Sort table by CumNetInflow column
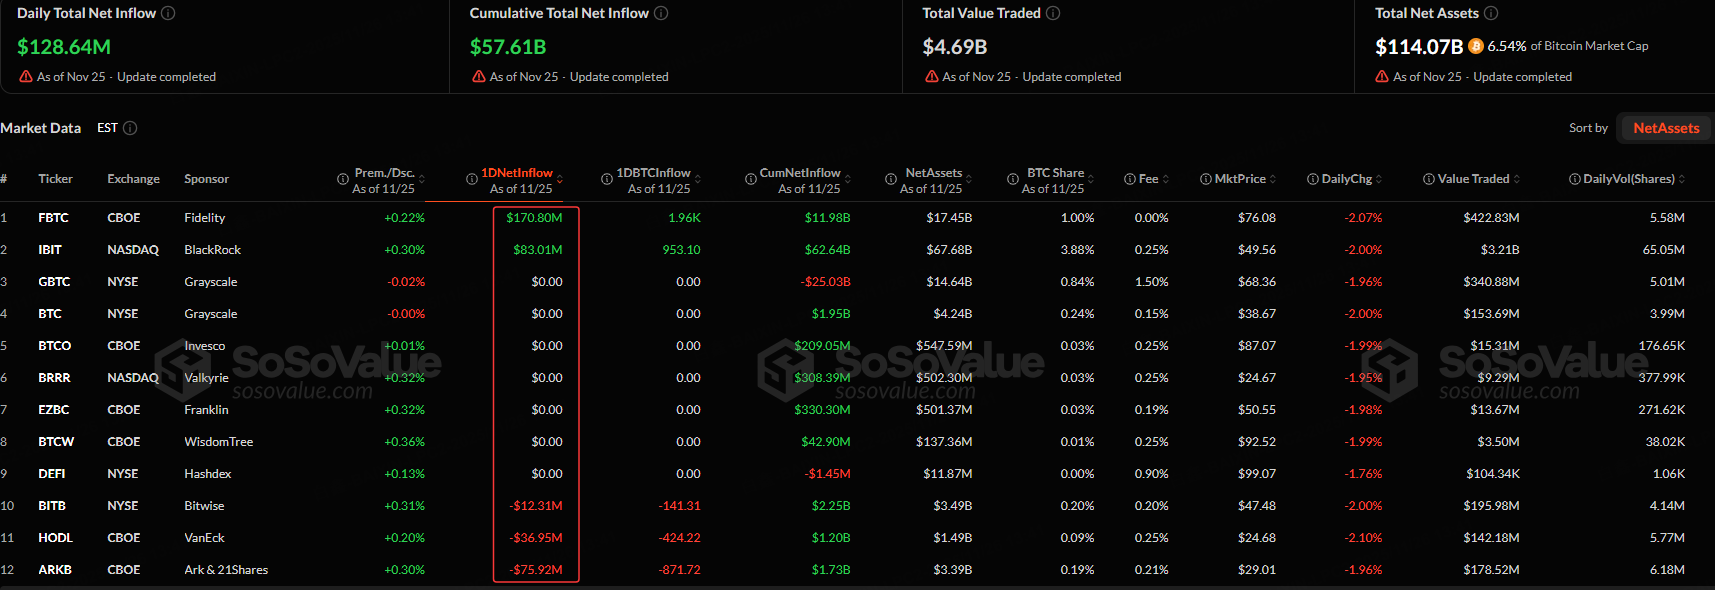Image resolution: width=1715 pixels, height=590 pixels. coord(848,179)
